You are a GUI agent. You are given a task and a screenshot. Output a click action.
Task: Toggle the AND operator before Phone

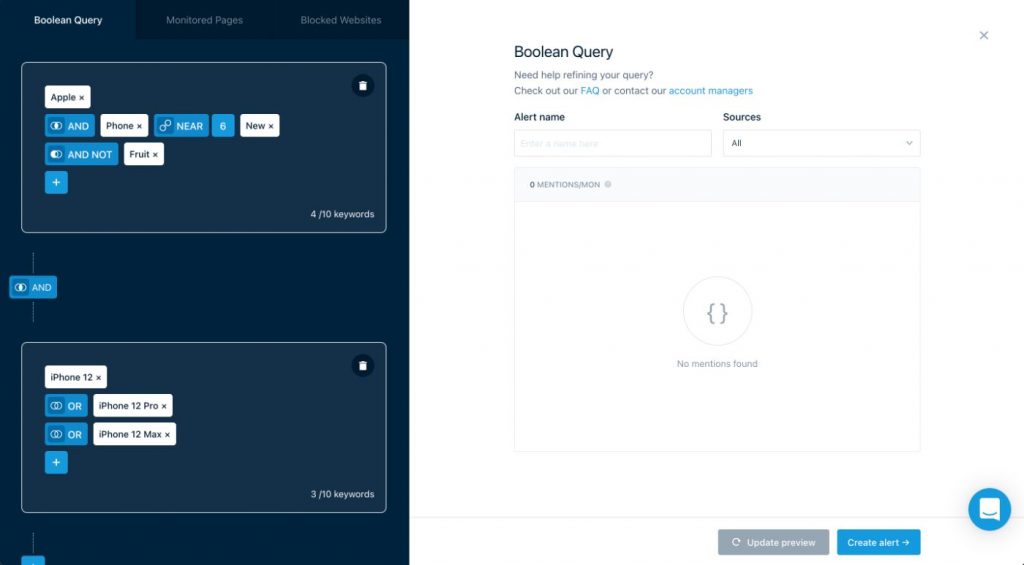click(x=69, y=125)
